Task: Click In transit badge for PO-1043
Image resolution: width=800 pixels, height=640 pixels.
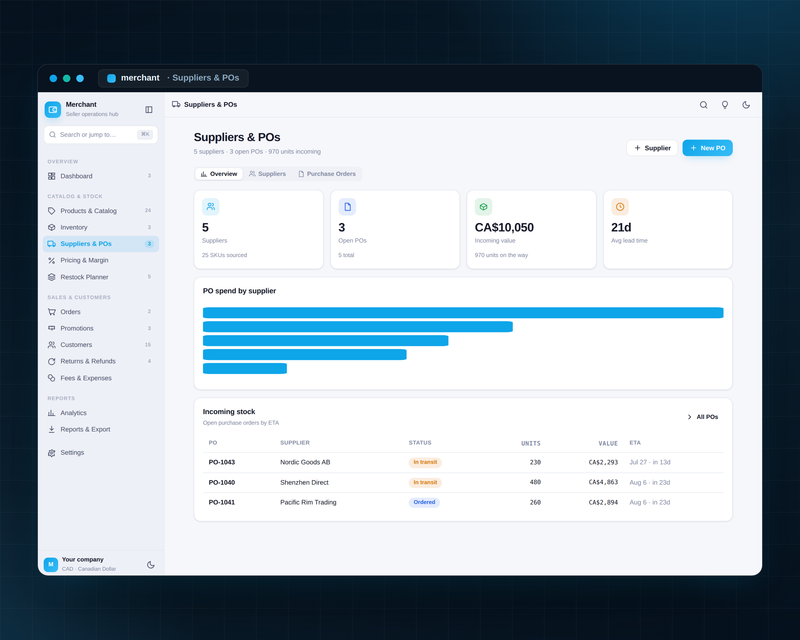Action: [425, 462]
